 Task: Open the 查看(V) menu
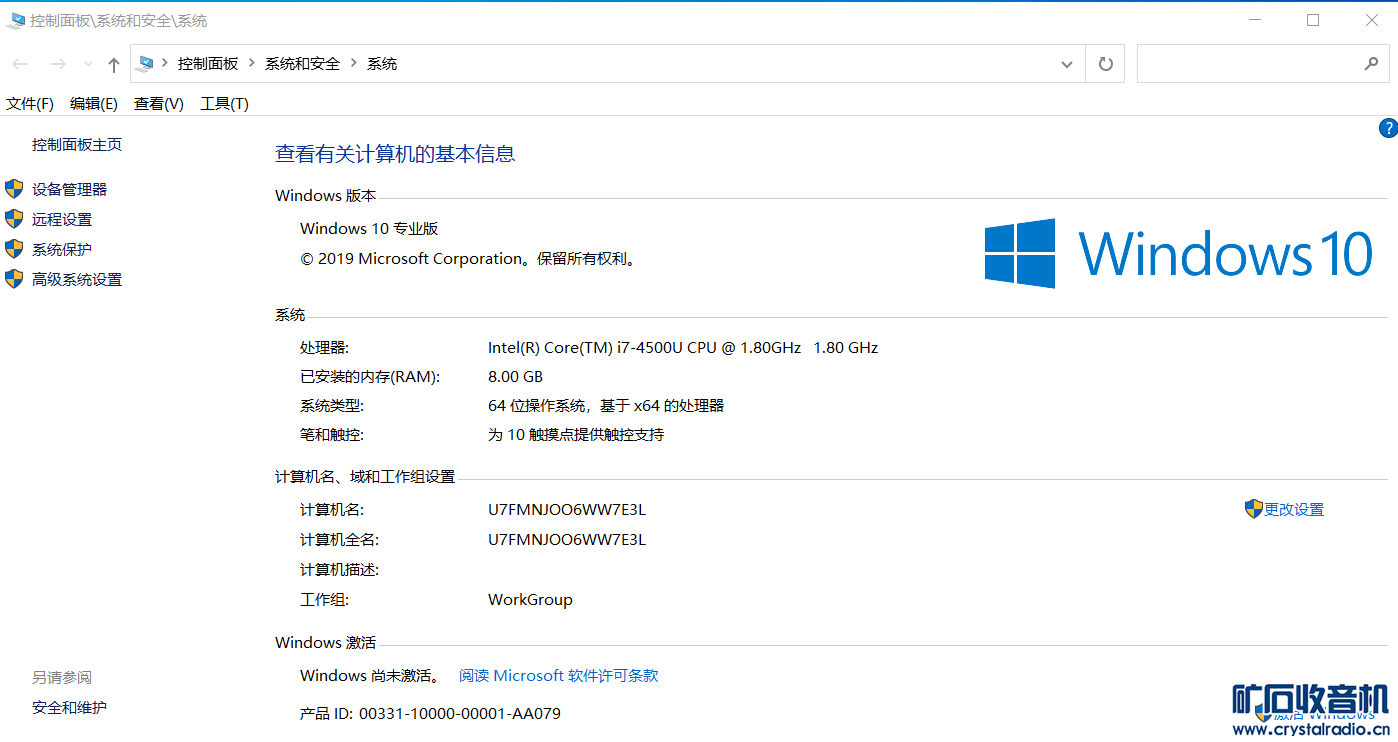[159, 104]
